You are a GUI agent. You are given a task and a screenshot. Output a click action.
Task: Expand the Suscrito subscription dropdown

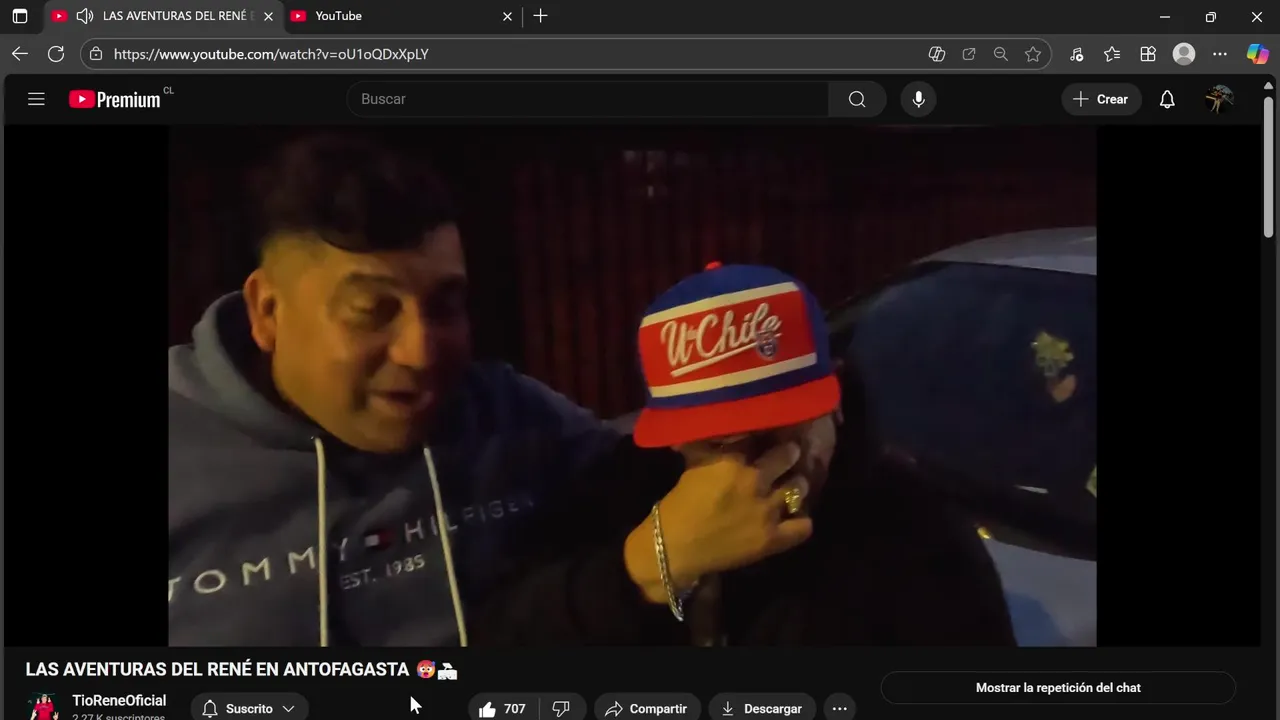pos(249,708)
